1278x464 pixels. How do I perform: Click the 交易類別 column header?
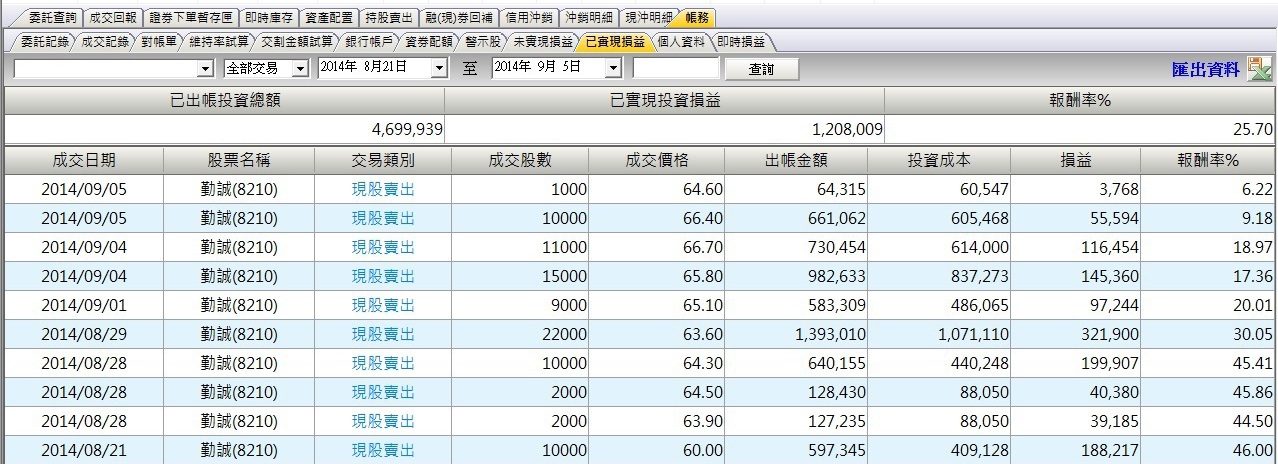pos(383,160)
